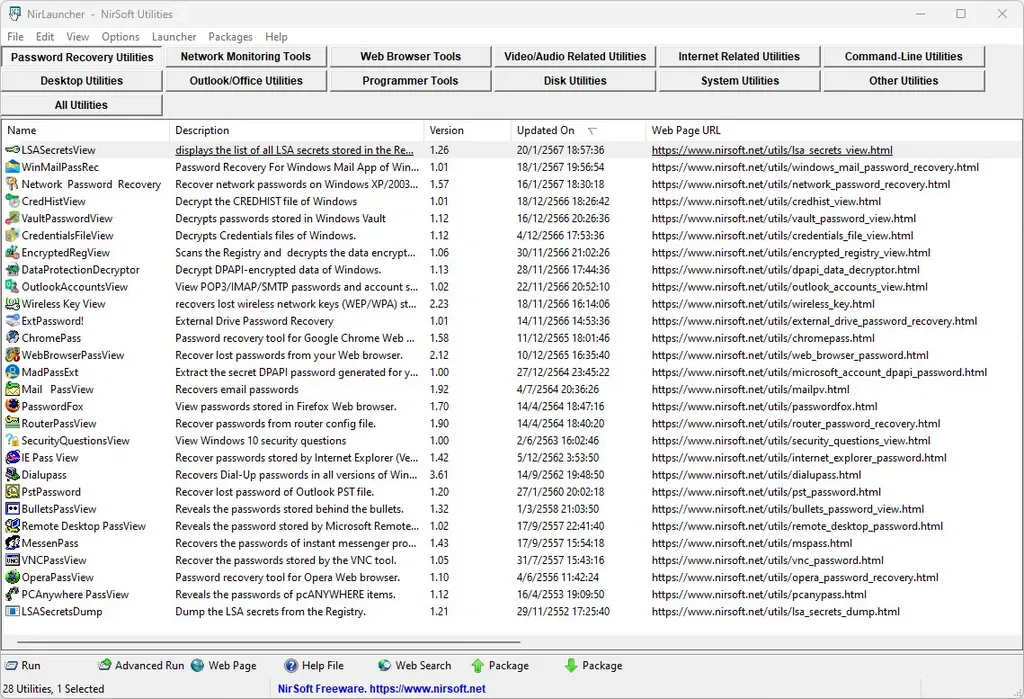Viewport: 1024px width, 699px height.
Task: Select the Wireless Key View icon
Action: [x=12, y=304]
